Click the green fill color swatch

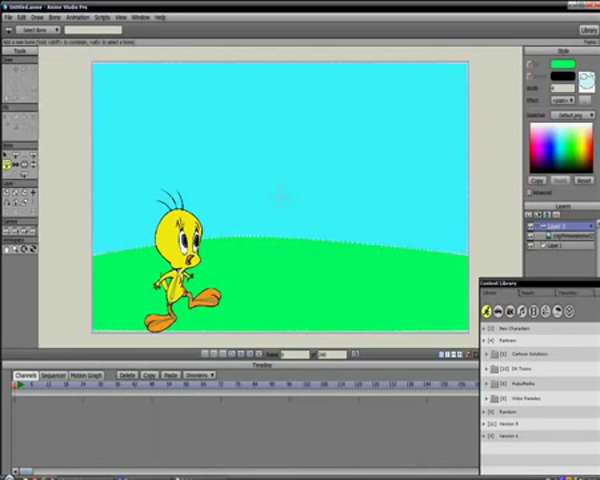[563, 64]
